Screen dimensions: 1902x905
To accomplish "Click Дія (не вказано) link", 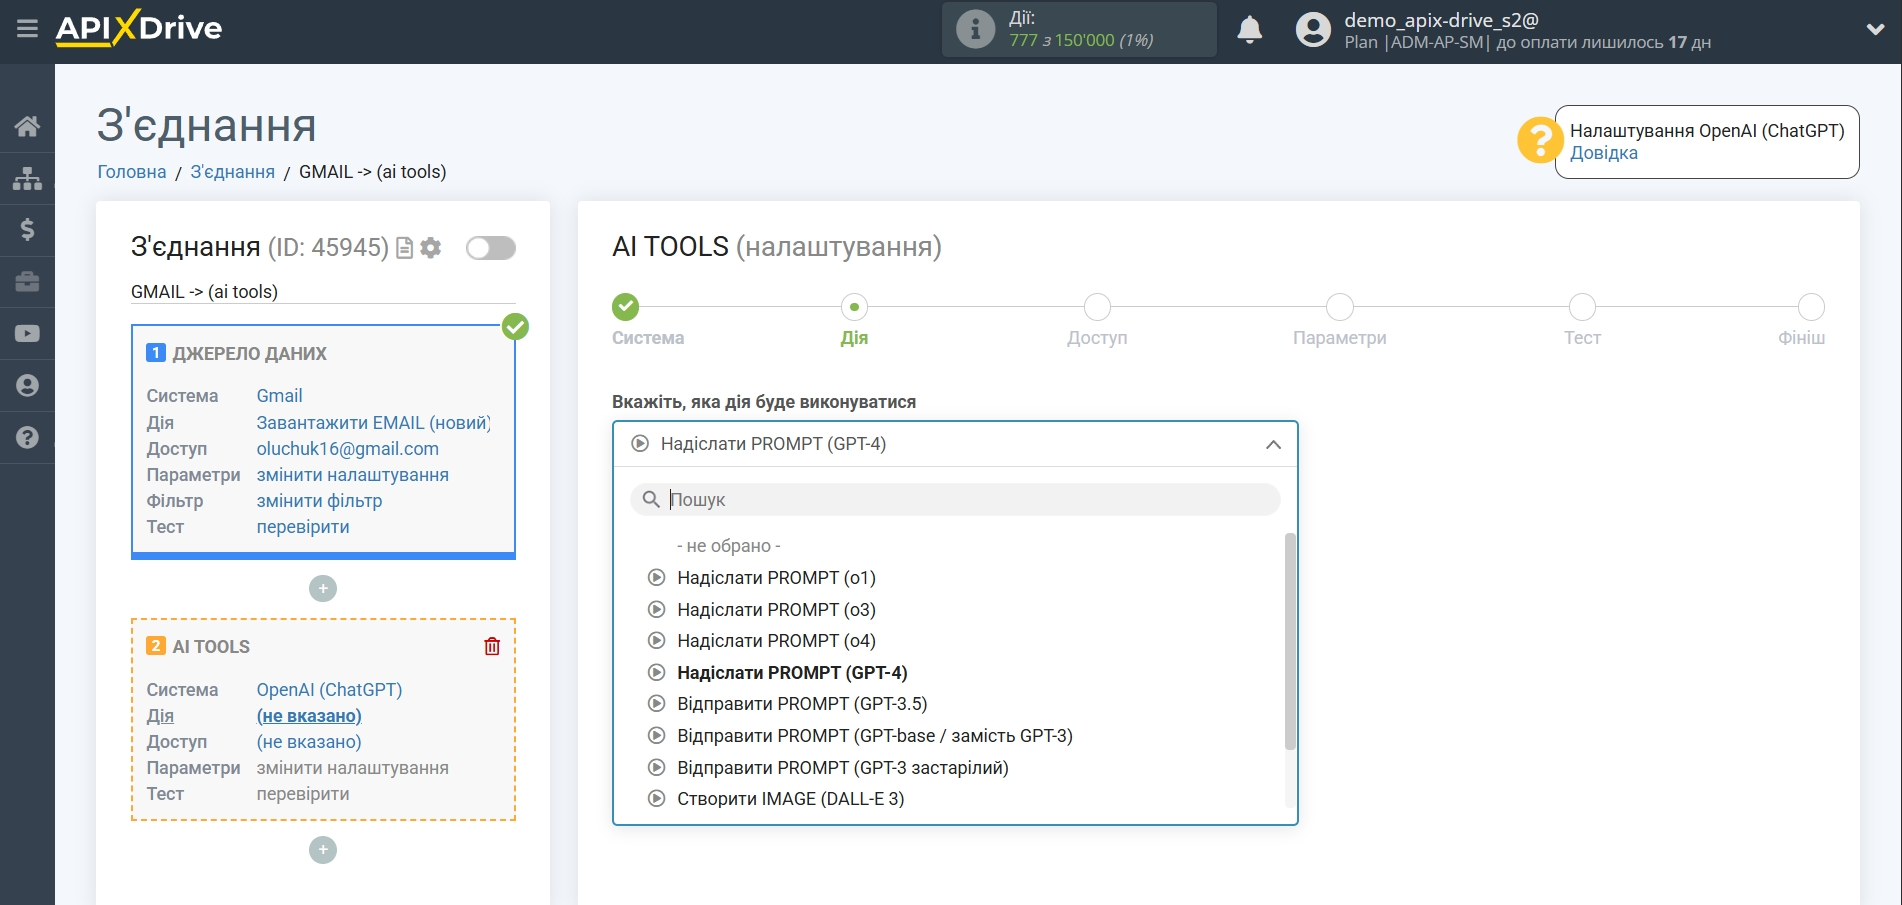I will 309,716.
